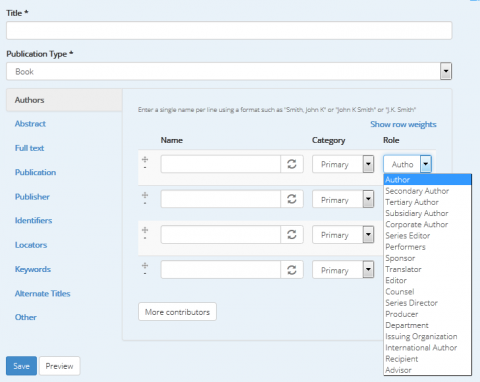Grab the drag handle of the first author row
The image size is (480, 382).
(145, 160)
